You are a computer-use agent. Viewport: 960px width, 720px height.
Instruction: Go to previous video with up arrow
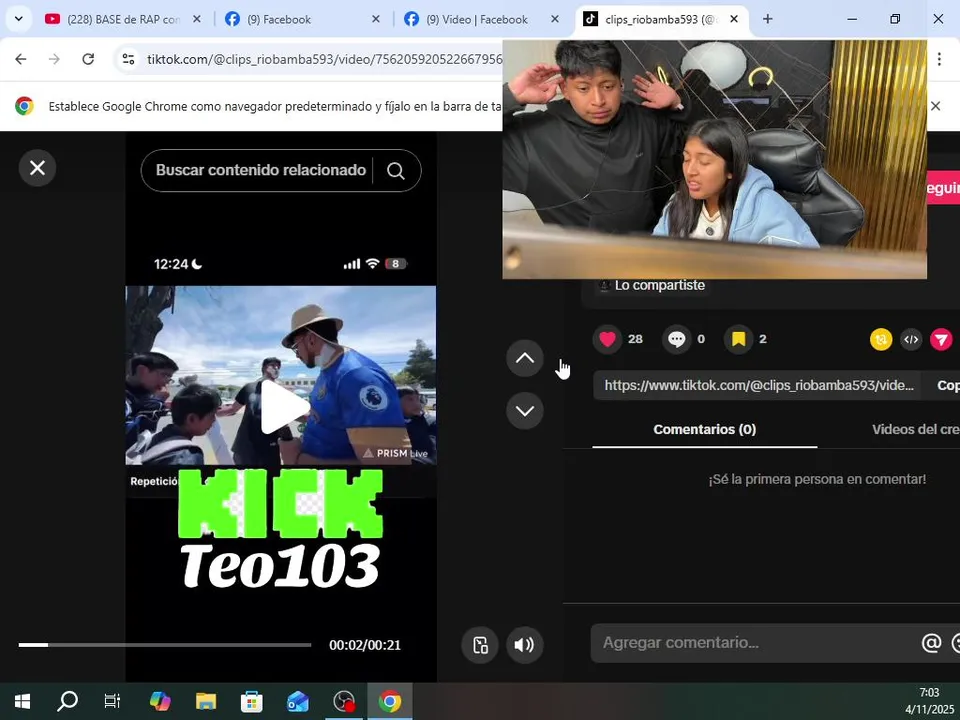point(525,358)
